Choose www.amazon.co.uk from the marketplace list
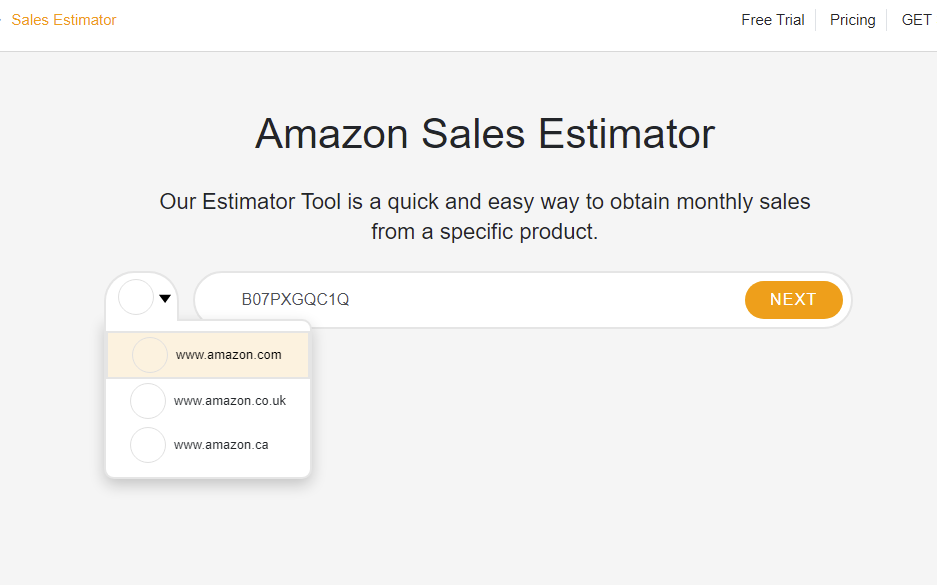This screenshot has width=937, height=585. point(229,401)
